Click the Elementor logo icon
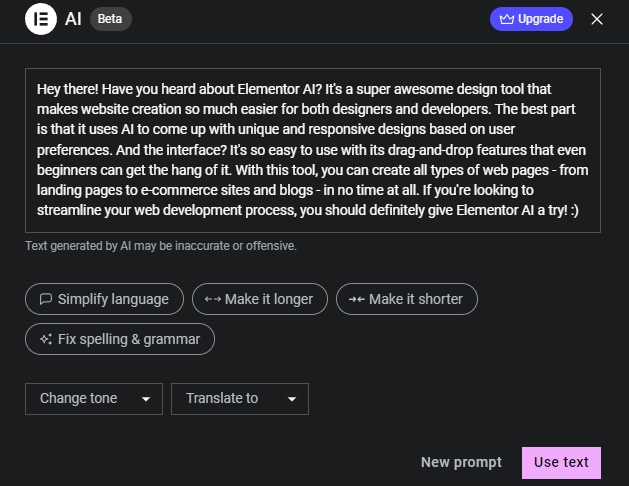This screenshot has height=486, width=629. click(41, 19)
